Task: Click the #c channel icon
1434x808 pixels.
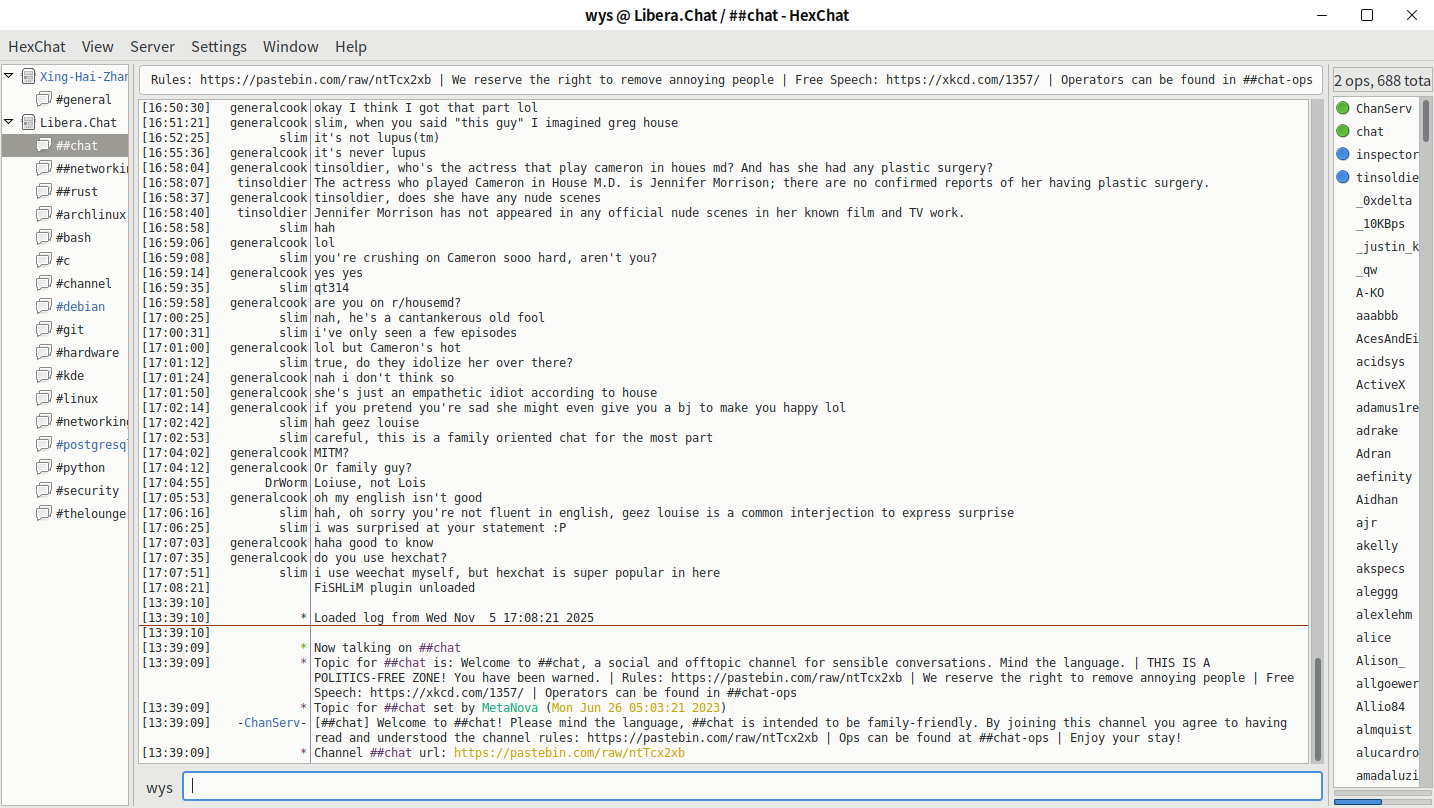Action: click(44, 260)
